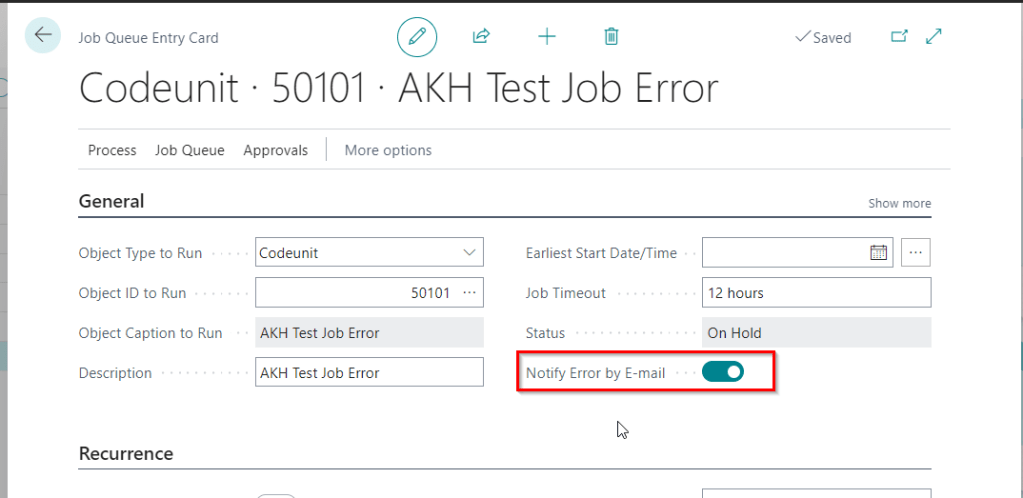Open calendar picker for Earliest Start Date/Time
Screen dimensions: 1023x498
click(x=878, y=253)
